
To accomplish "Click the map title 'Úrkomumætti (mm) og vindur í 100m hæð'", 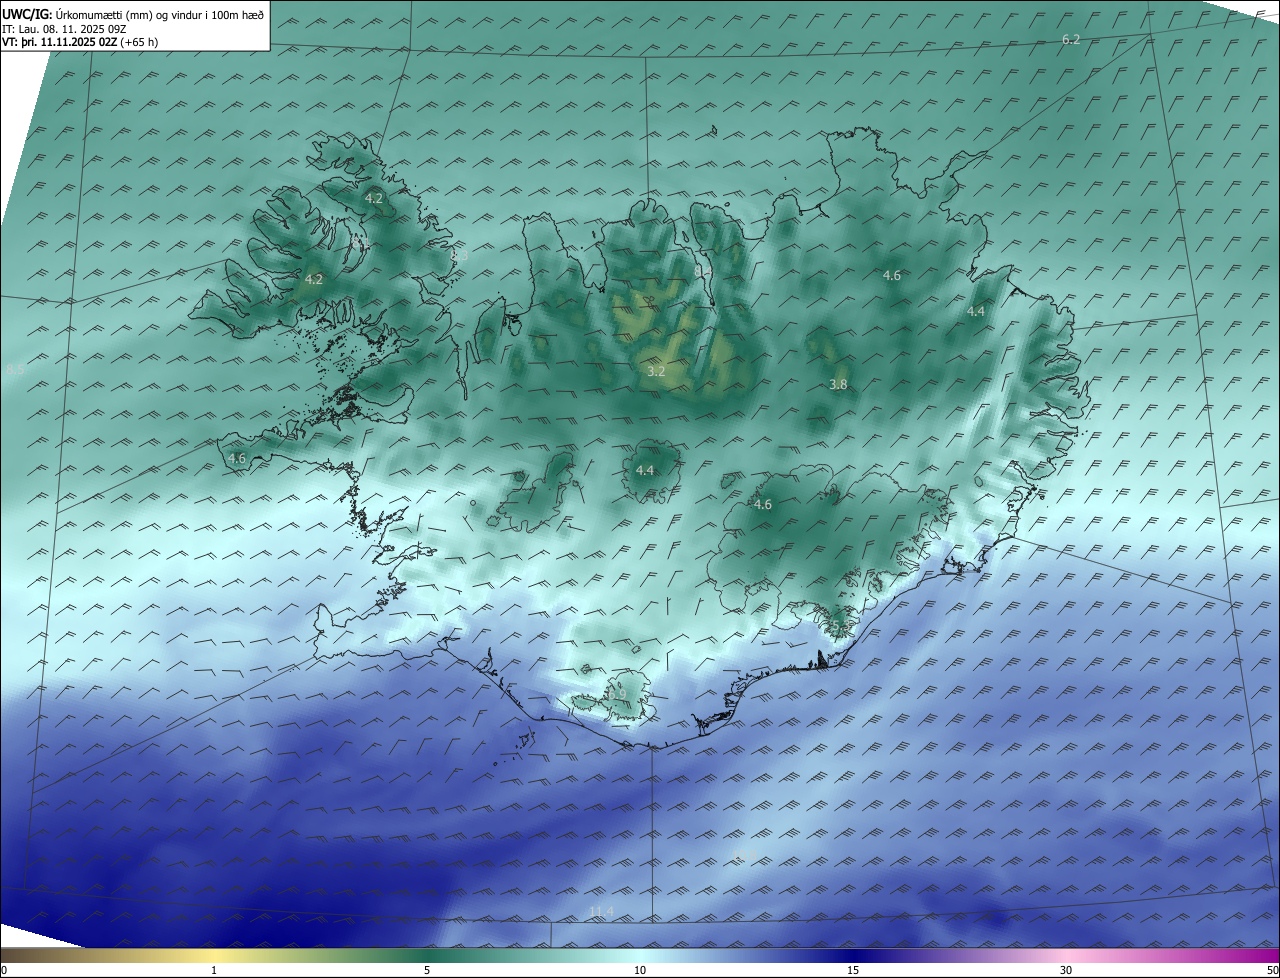I will pos(160,13).
